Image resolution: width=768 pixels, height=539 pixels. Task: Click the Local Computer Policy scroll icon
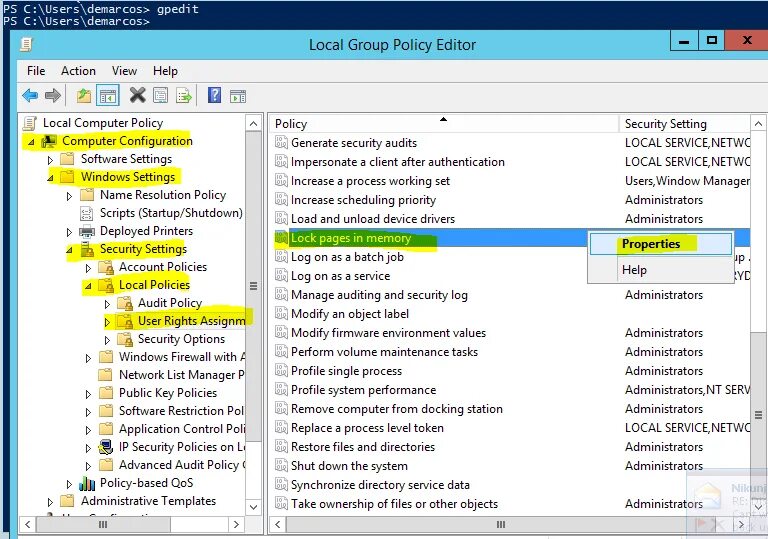pyautogui.click(x=30, y=123)
